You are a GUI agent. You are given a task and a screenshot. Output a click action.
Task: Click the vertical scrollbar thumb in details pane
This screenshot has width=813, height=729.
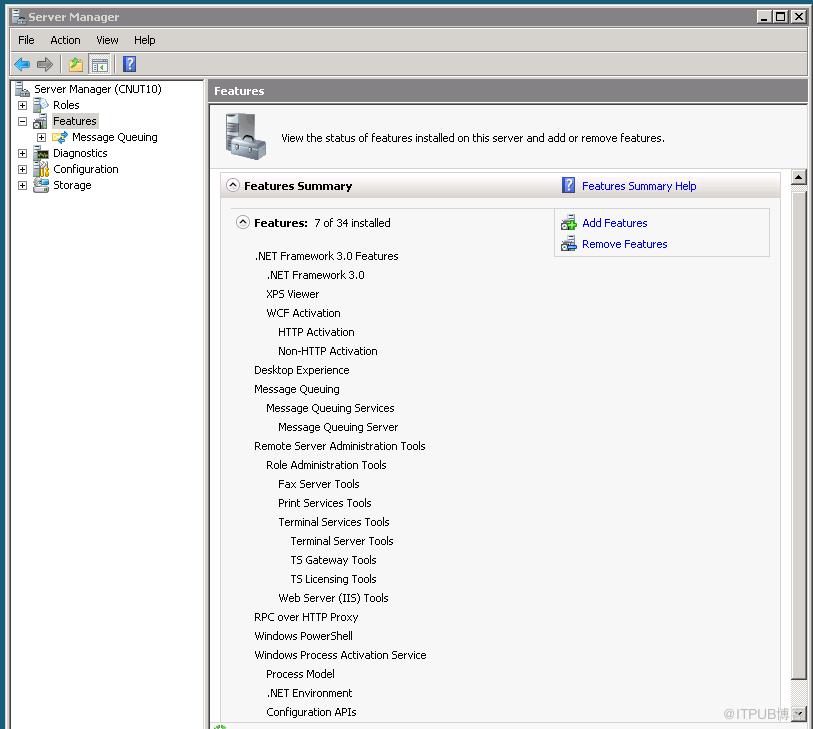tap(798, 435)
